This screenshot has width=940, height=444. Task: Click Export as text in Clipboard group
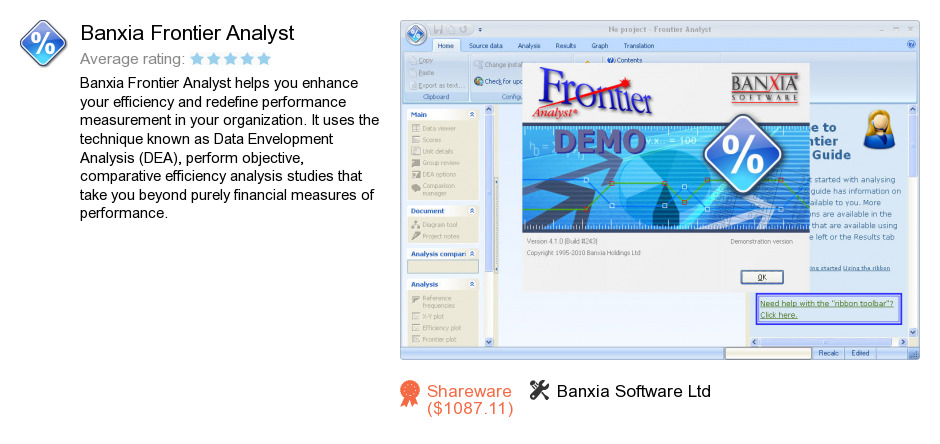[437, 85]
